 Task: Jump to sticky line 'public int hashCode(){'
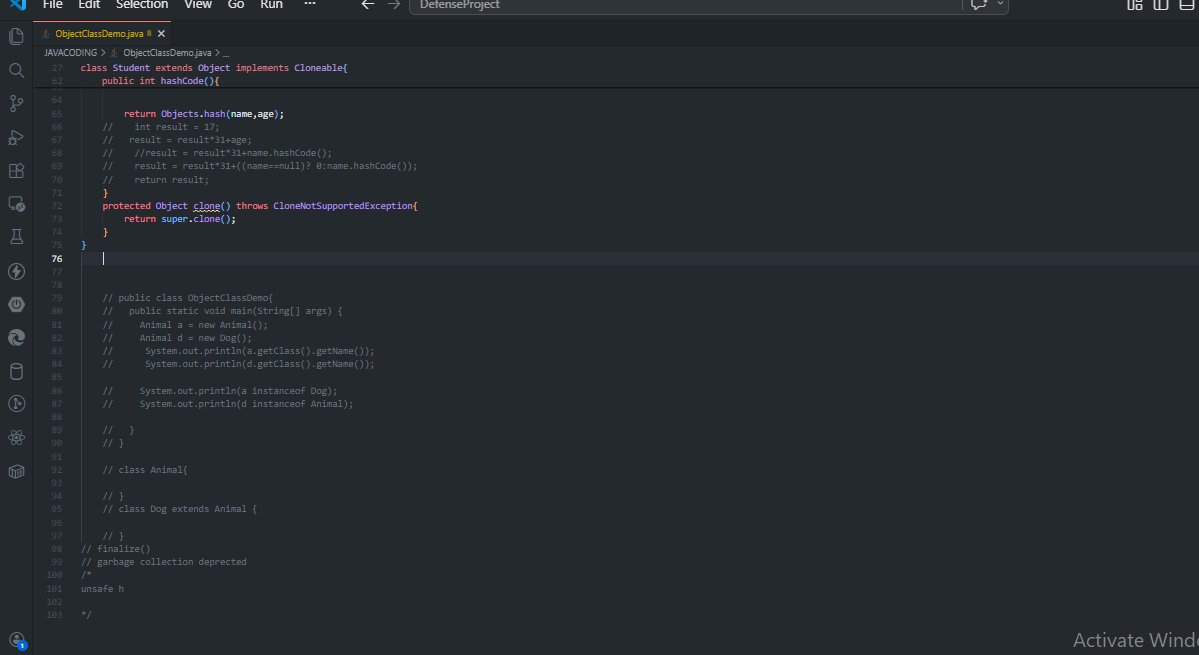coord(161,81)
